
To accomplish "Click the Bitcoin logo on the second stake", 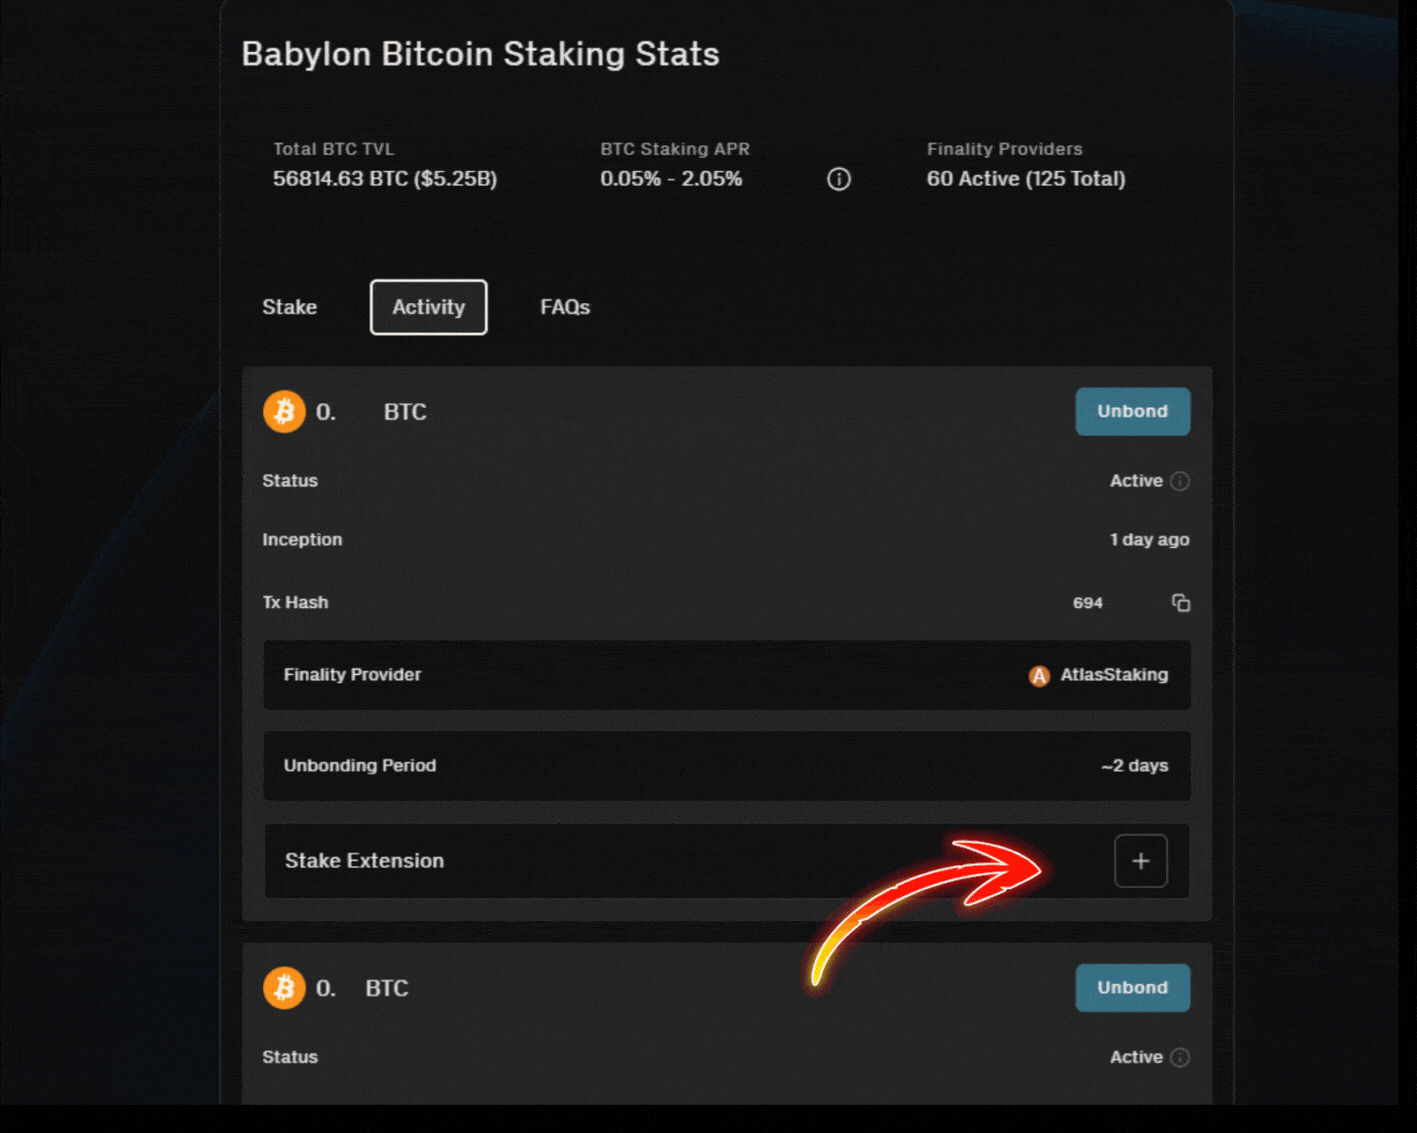I will pyautogui.click(x=283, y=988).
